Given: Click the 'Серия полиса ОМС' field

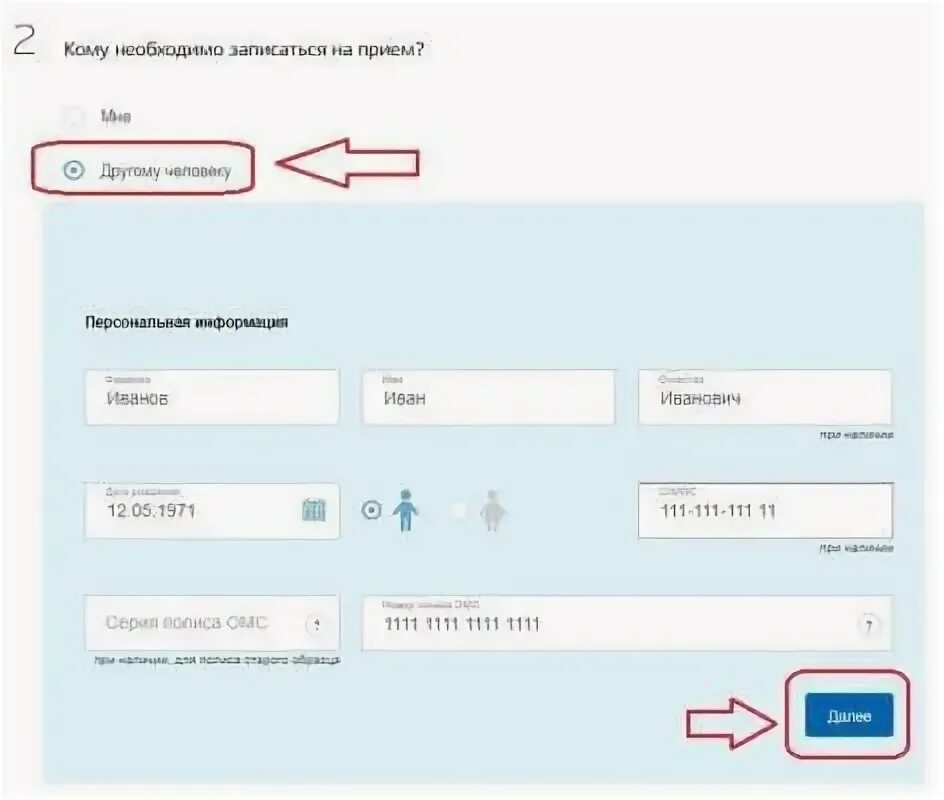Looking at the screenshot, I should coord(212,623).
